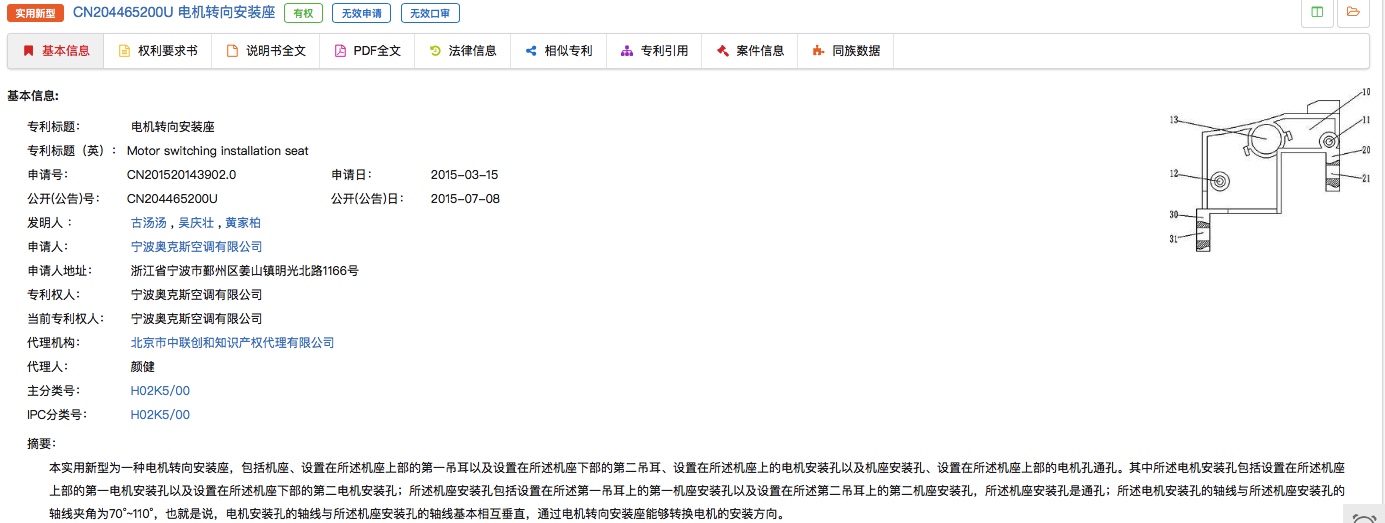Switch to the 权利要求书 tab

click(158, 51)
